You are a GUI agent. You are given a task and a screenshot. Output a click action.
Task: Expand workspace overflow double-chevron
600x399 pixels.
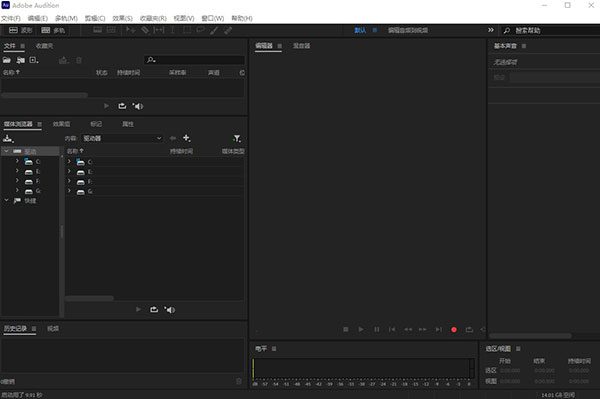pyautogui.click(x=491, y=30)
